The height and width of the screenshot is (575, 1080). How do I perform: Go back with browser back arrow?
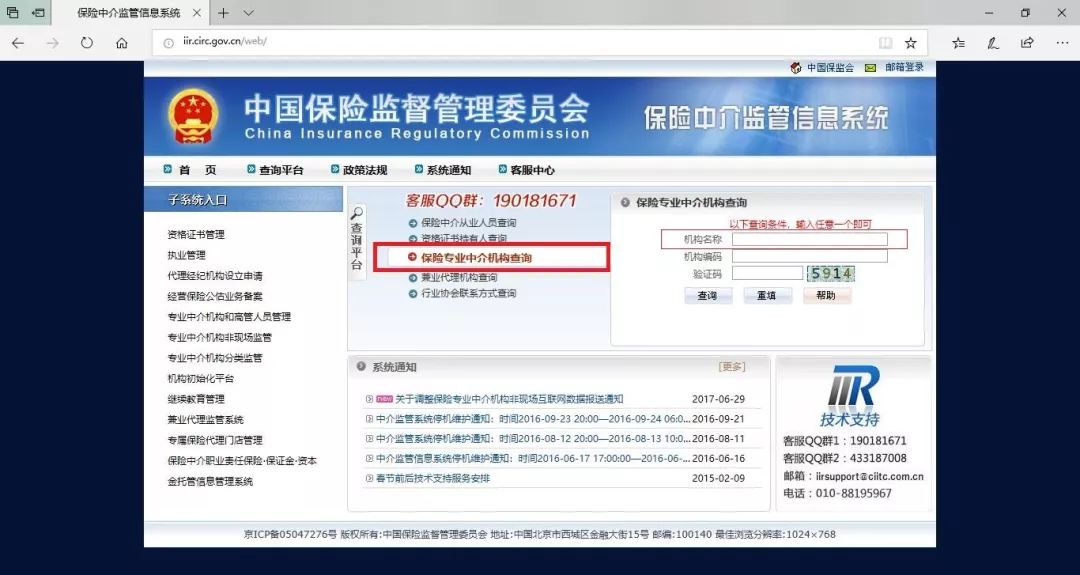[18, 43]
